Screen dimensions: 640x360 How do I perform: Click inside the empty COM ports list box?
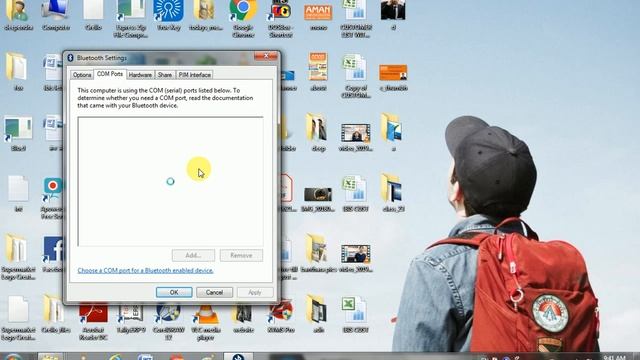[170, 182]
